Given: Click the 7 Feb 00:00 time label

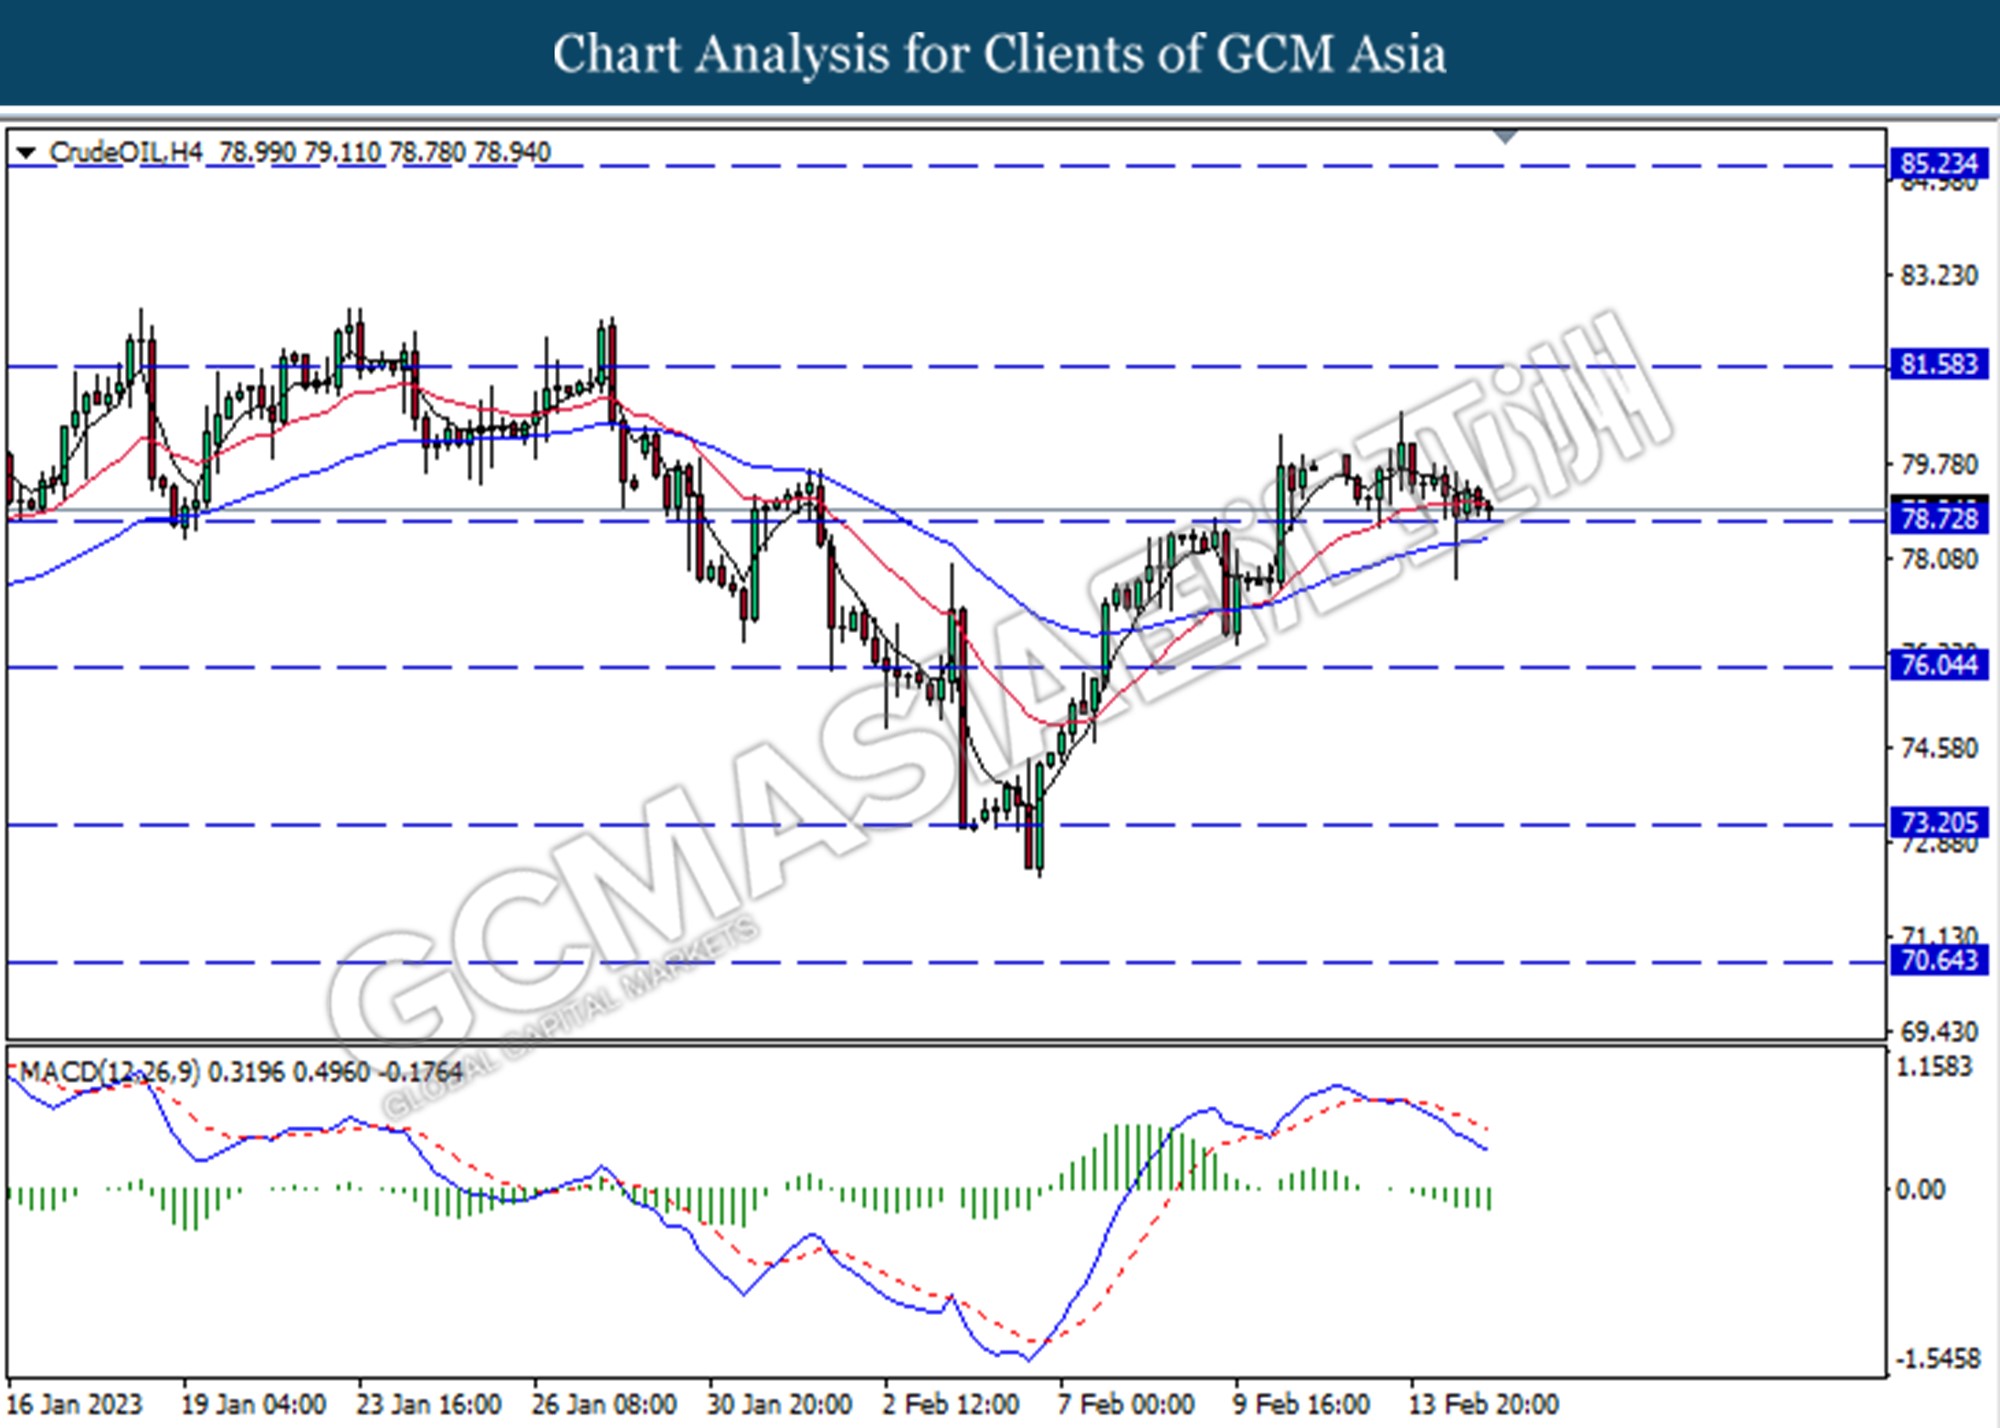Looking at the screenshot, I should tap(1126, 1405).
